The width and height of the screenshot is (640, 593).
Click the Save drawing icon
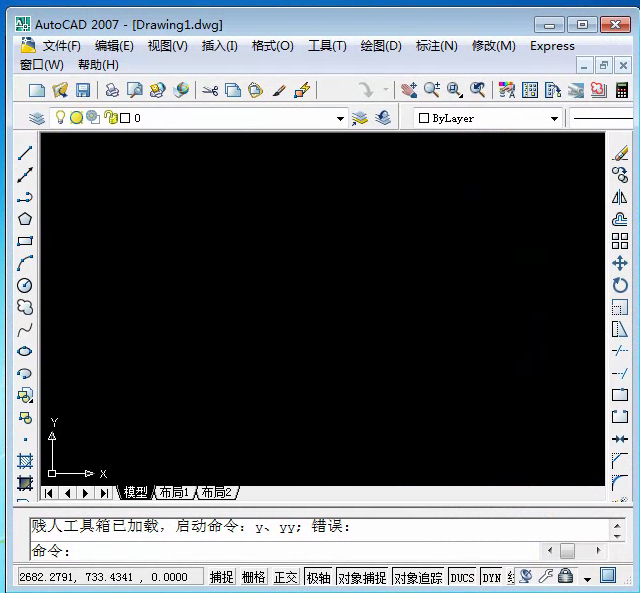(x=83, y=90)
